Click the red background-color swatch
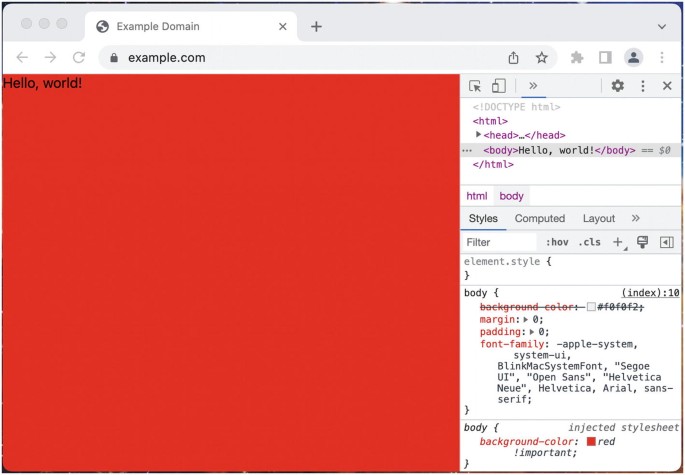Viewport: 685px width, 475px height. (x=591, y=441)
